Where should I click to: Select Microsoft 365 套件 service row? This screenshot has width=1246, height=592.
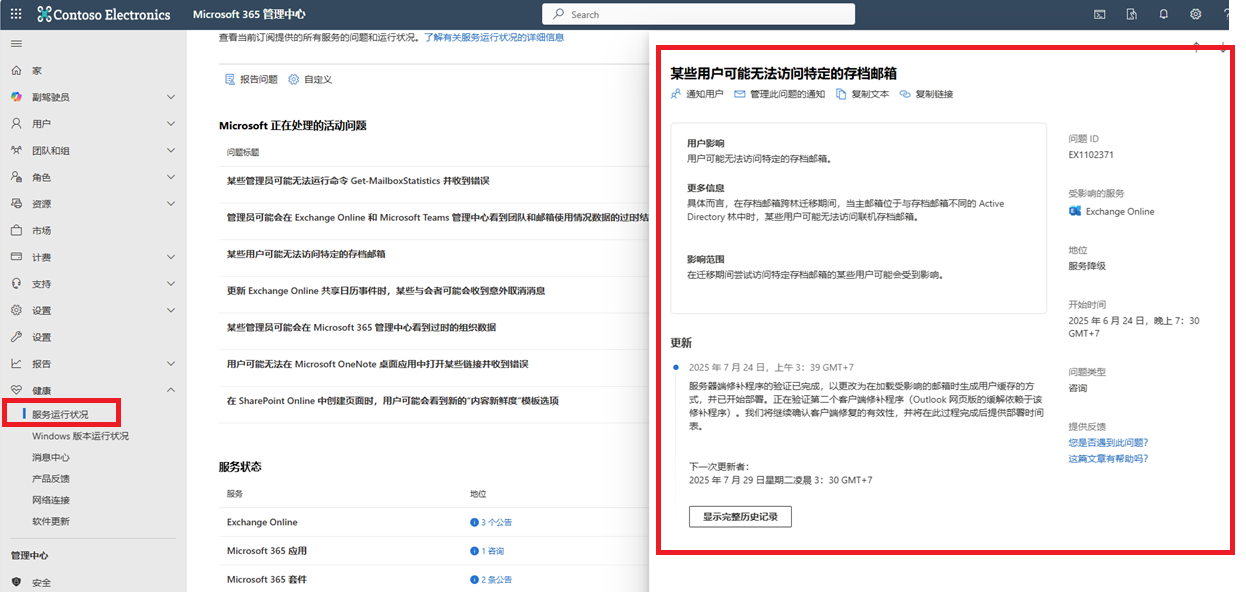coord(267,579)
